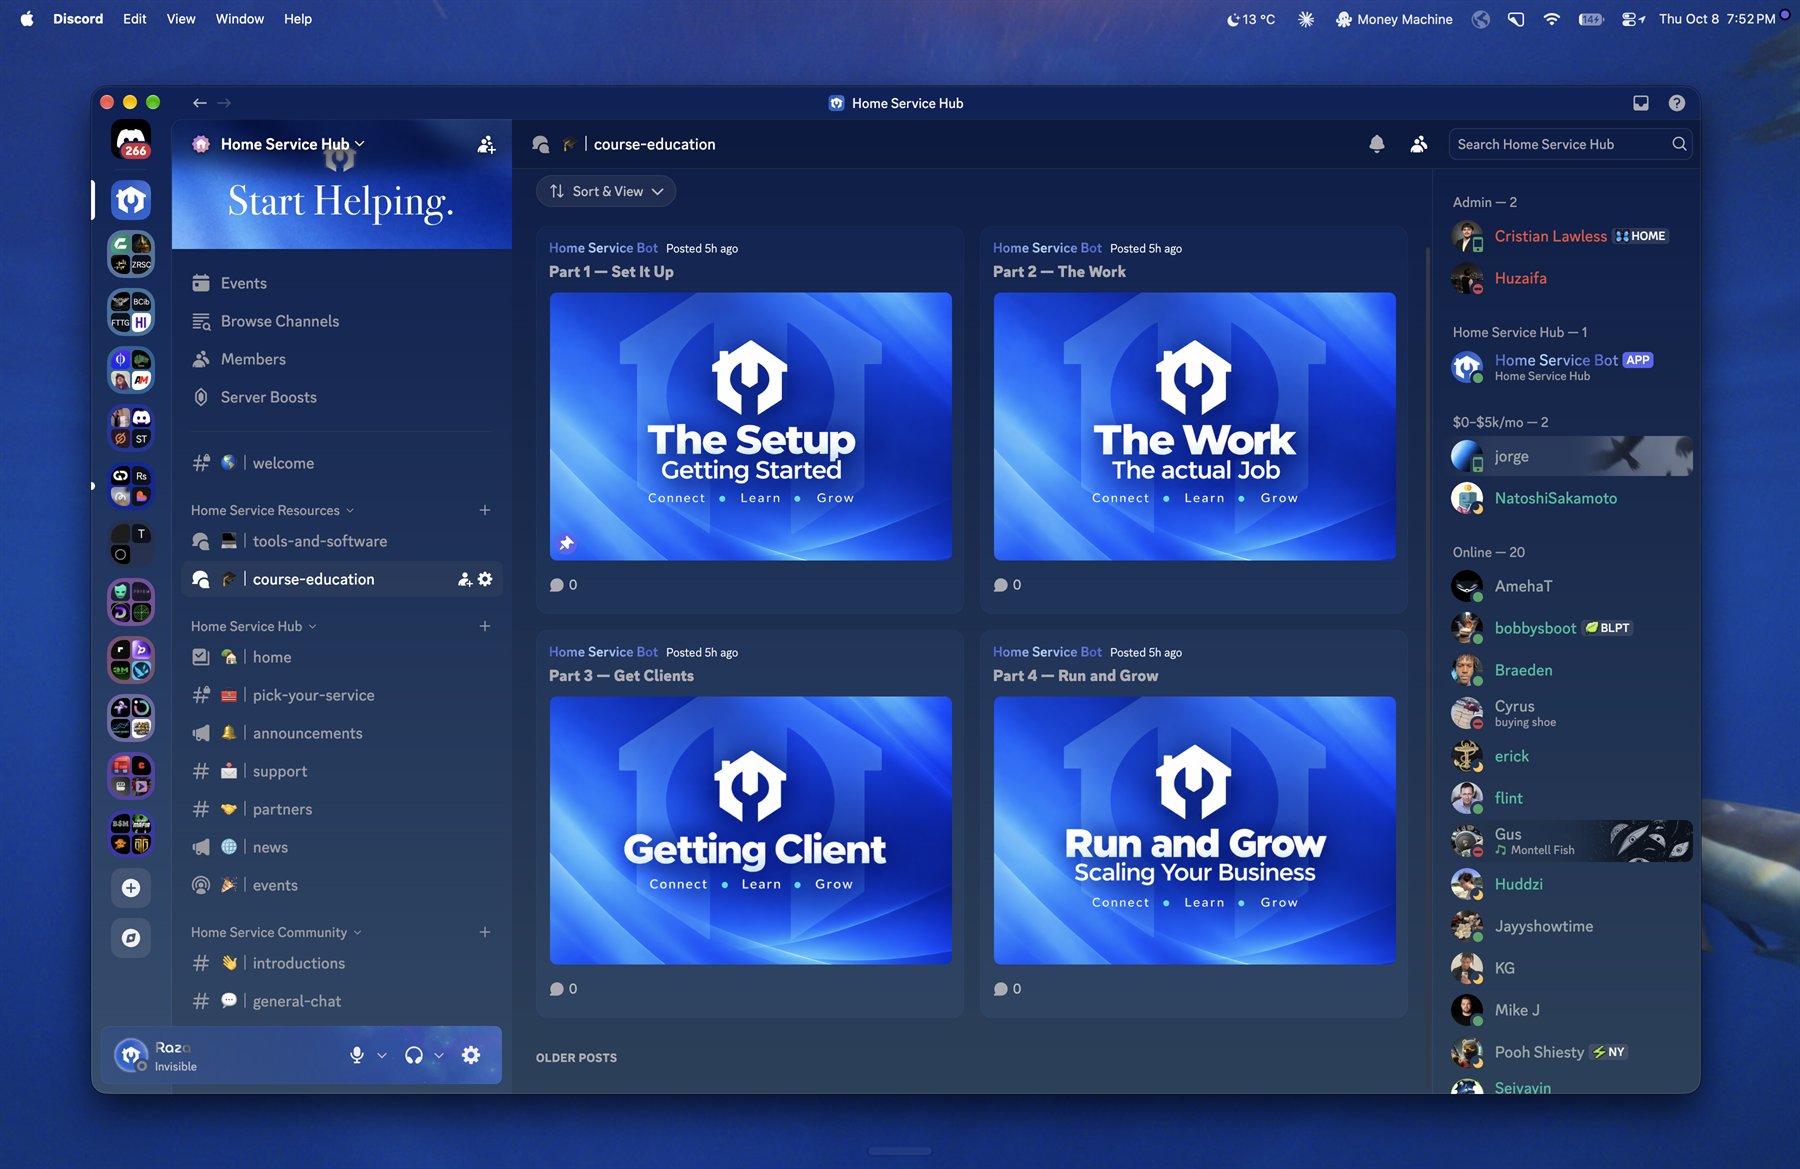Click the Add a Server plus icon
This screenshot has width=1800, height=1169.
tap(131, 888)
